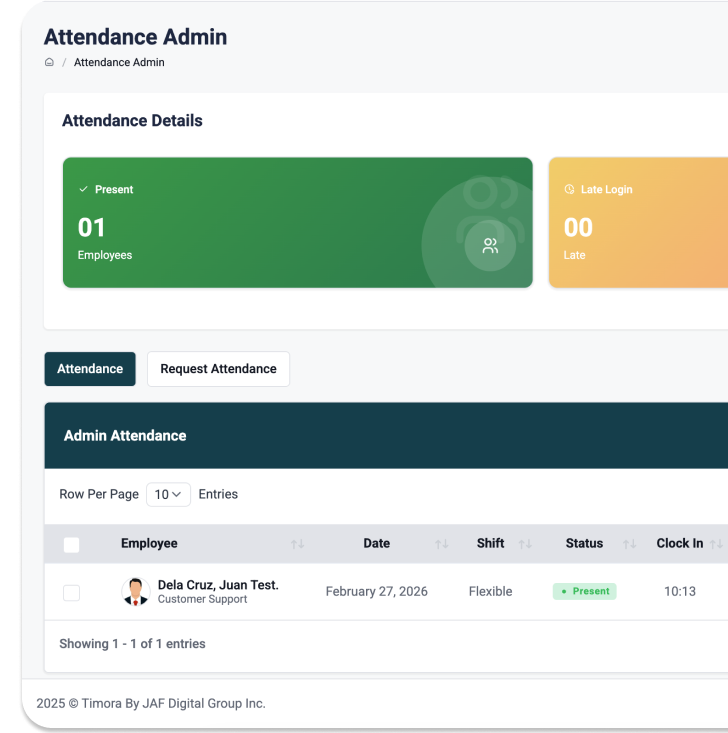Switch to the Attendance tab
This screenshot has height=733, width=728.
pyautogui.click(x=90, y=369)
